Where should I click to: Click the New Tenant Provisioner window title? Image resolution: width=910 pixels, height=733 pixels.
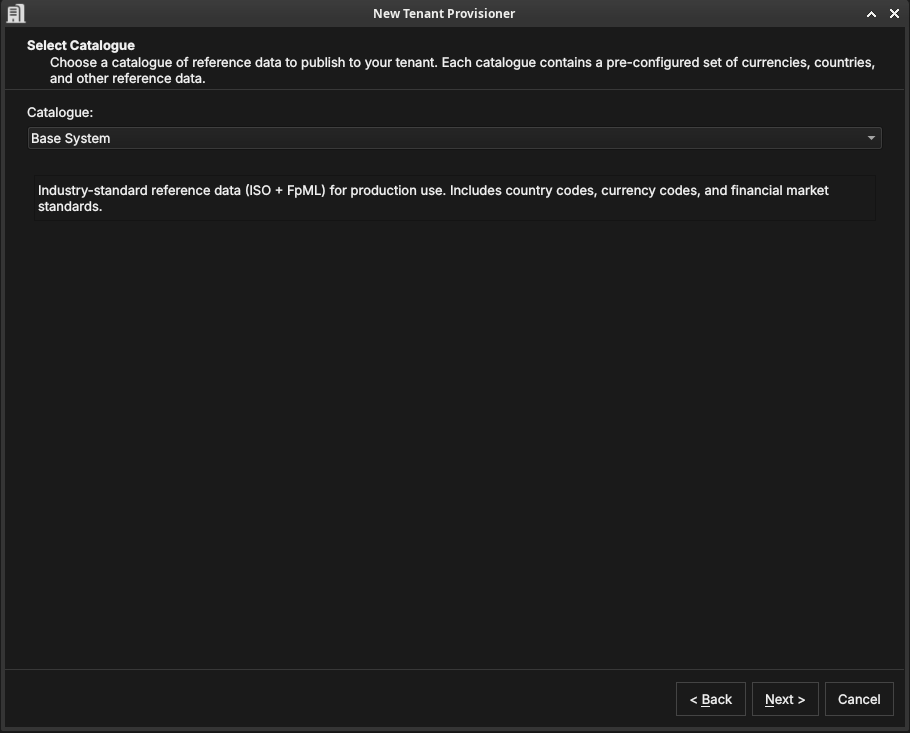pyautogui.click(x=444, y=13)
